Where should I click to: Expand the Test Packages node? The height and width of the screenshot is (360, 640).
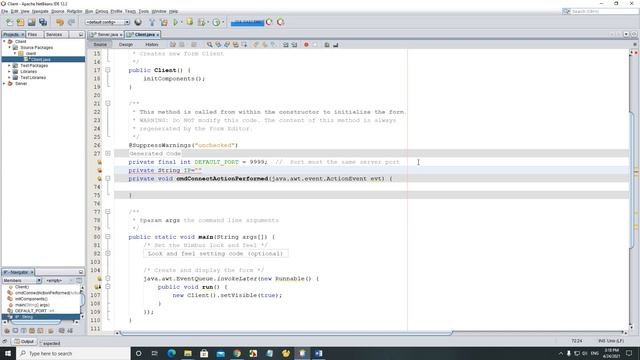9,65
